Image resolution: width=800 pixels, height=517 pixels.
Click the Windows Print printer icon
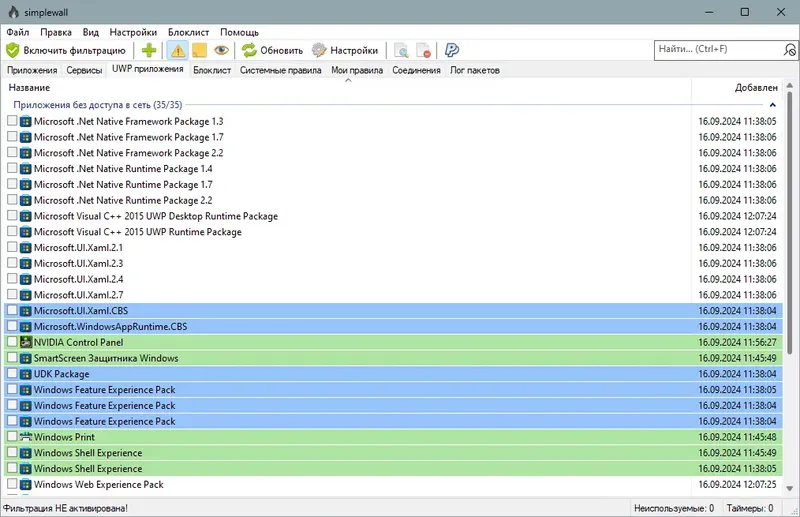[x=26, y=437]
